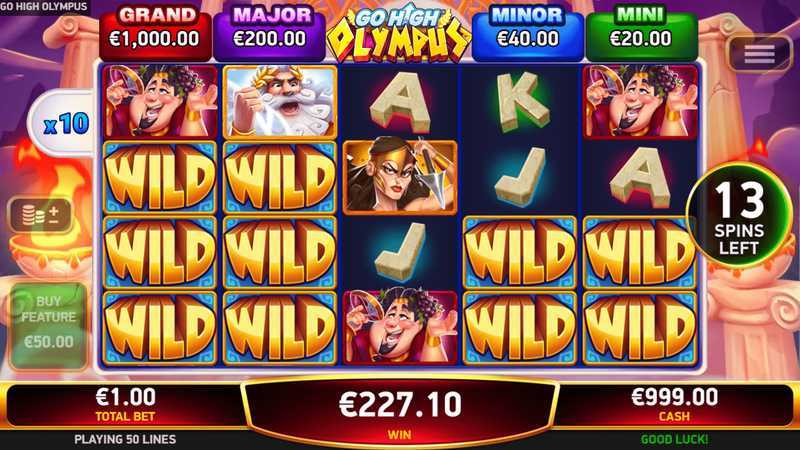Click the Buy Feature €50.00 button
Image resolution: width=800 pixels, height=450 pixels.
(x=48, y=326)
